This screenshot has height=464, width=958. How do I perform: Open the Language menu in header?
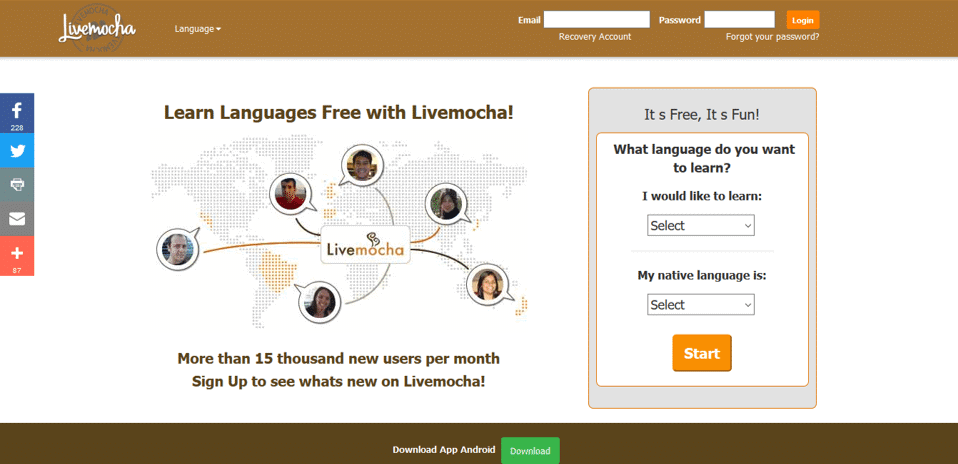click(x=197, y=29)
